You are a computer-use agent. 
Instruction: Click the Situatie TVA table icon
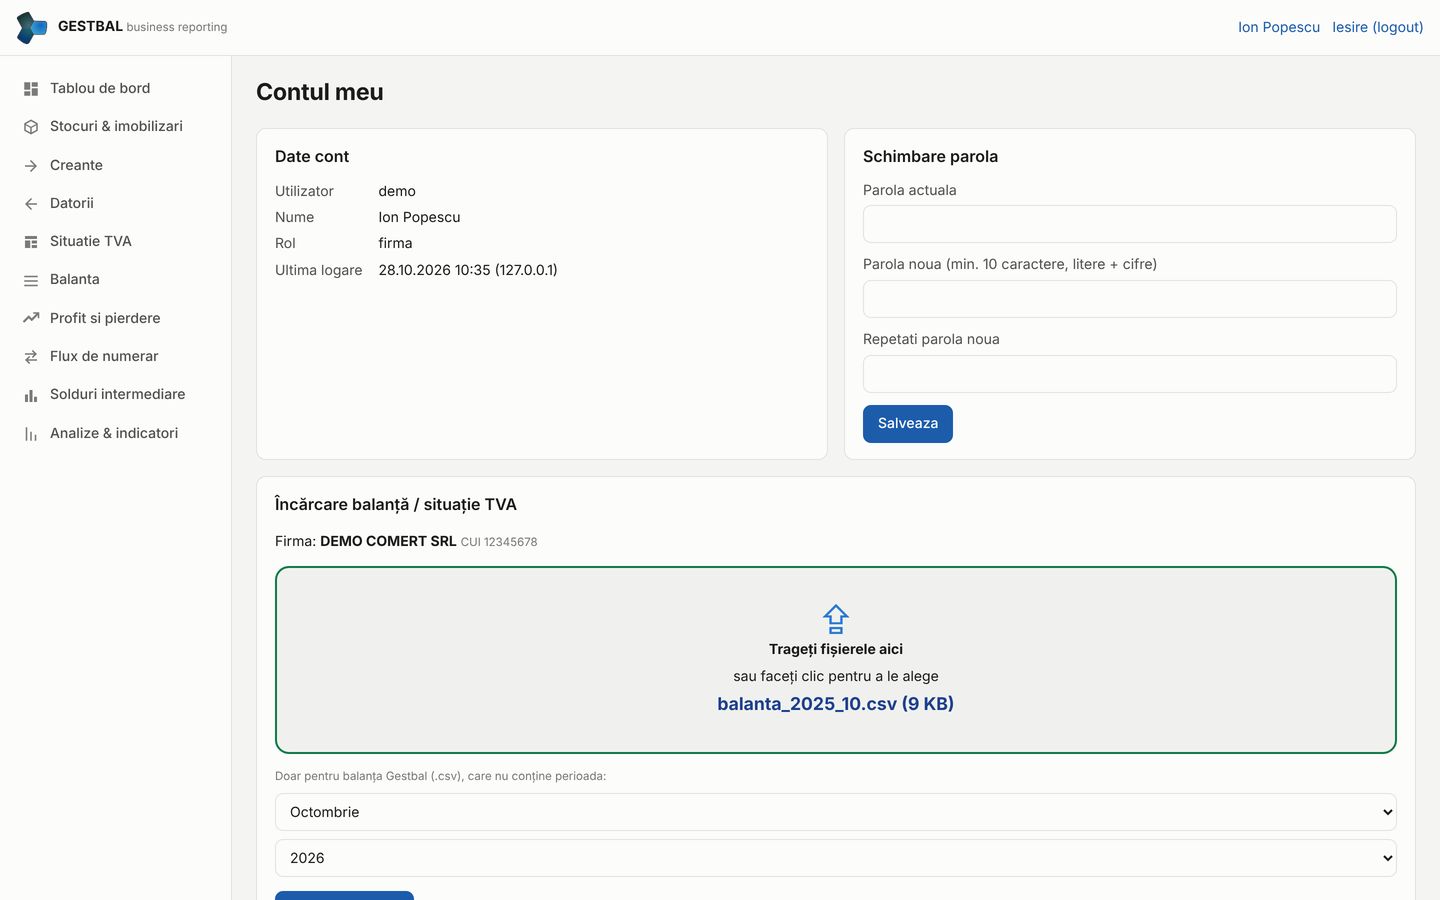click(x=31, y=242)
